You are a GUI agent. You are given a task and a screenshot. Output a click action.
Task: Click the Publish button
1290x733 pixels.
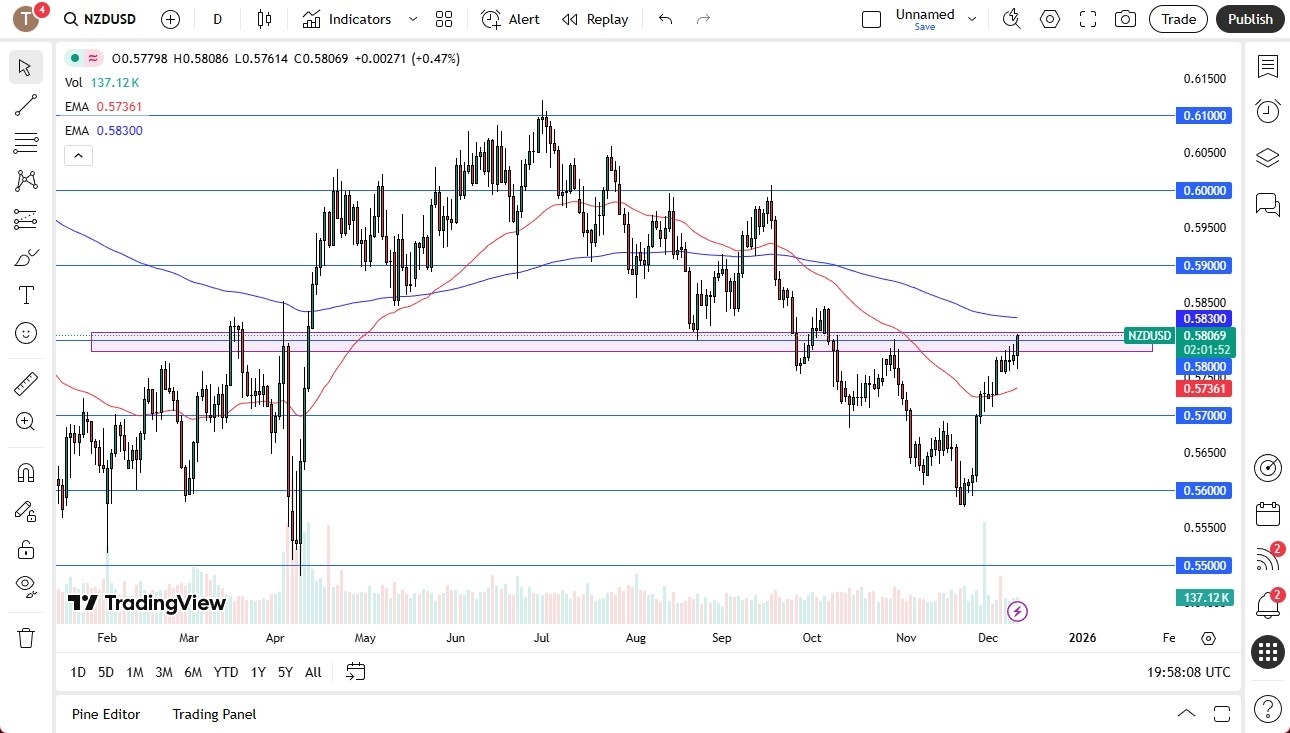click(1249, 18)
